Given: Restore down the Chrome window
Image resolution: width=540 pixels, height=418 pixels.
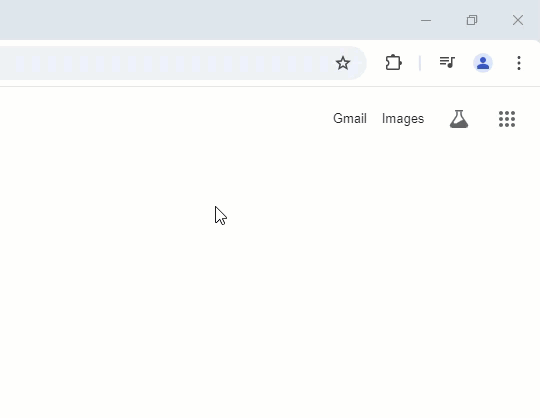Looking at the screenshot, I should pyautogui.click(x=472, y=20).
